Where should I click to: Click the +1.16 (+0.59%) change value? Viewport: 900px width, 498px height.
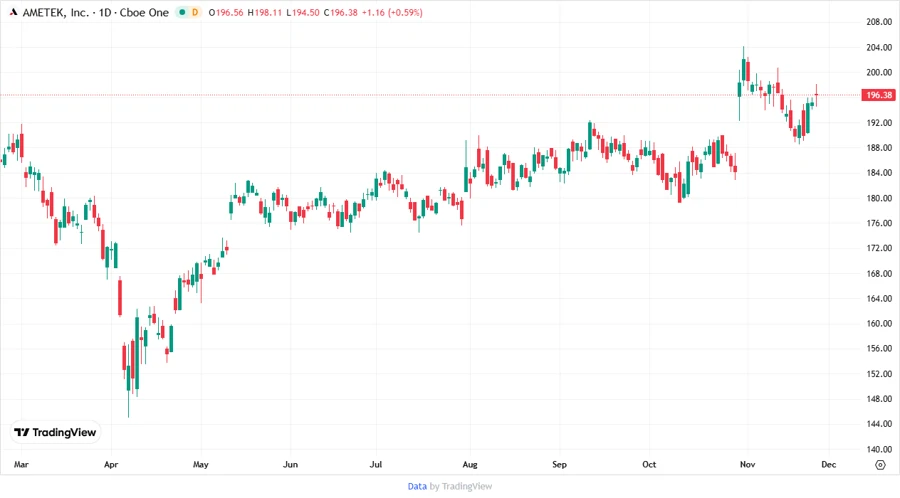coord(392,13)
